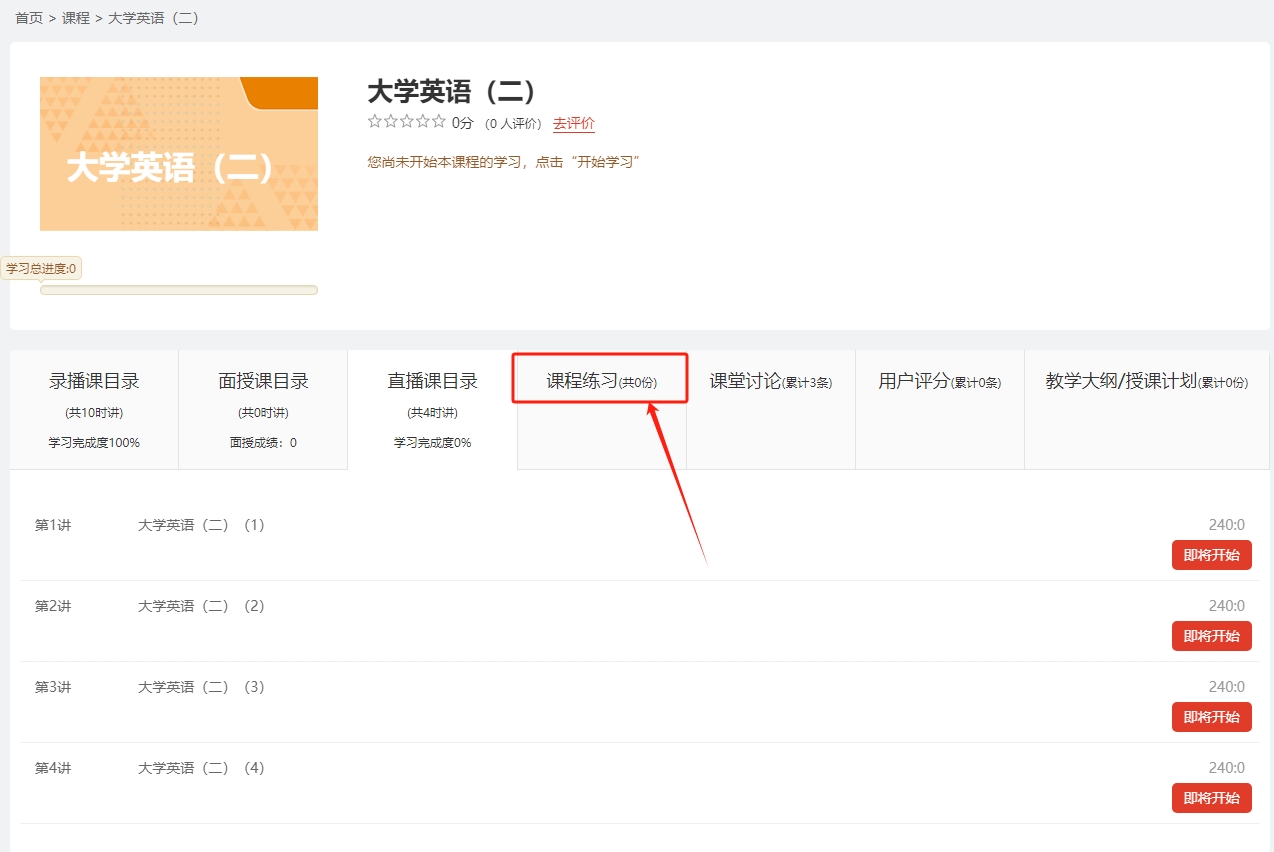Screen dimensions: 1274x852
Task: Click 即将开始 button for 第3讲
Action: click(1211, 717)
